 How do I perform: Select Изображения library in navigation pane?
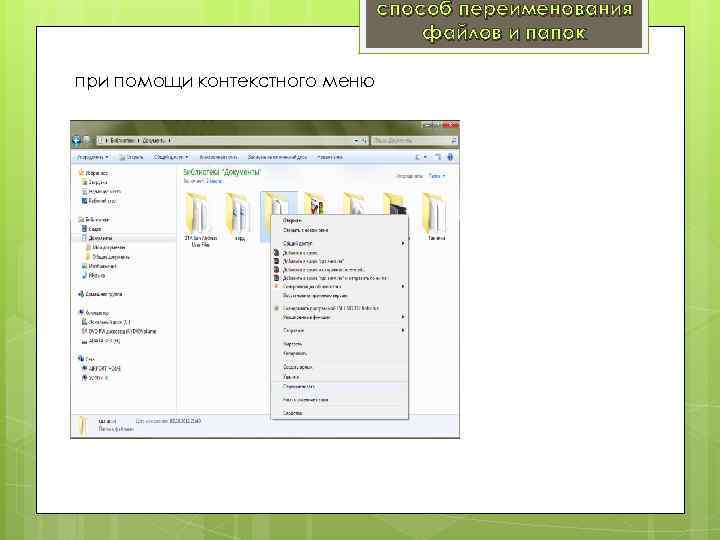click(99, 266)
